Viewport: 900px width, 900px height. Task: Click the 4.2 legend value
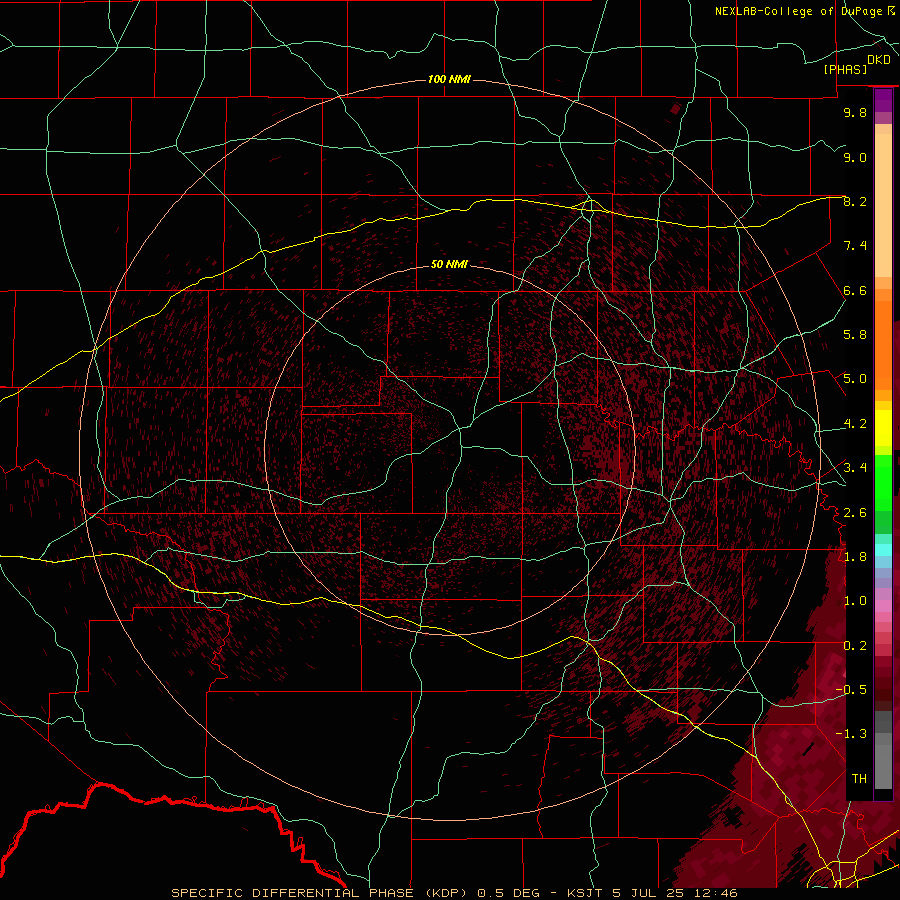click(855, 424)
